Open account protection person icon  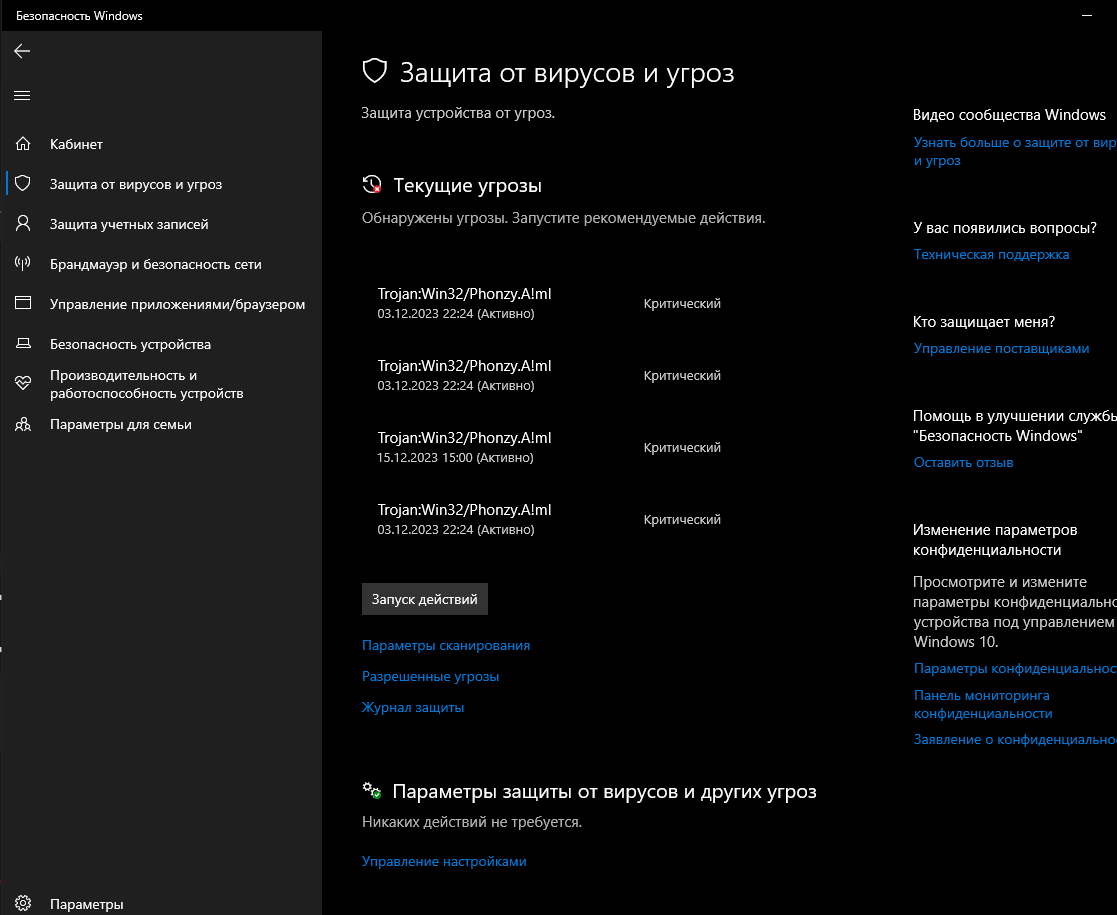click(x=23, y=224)
